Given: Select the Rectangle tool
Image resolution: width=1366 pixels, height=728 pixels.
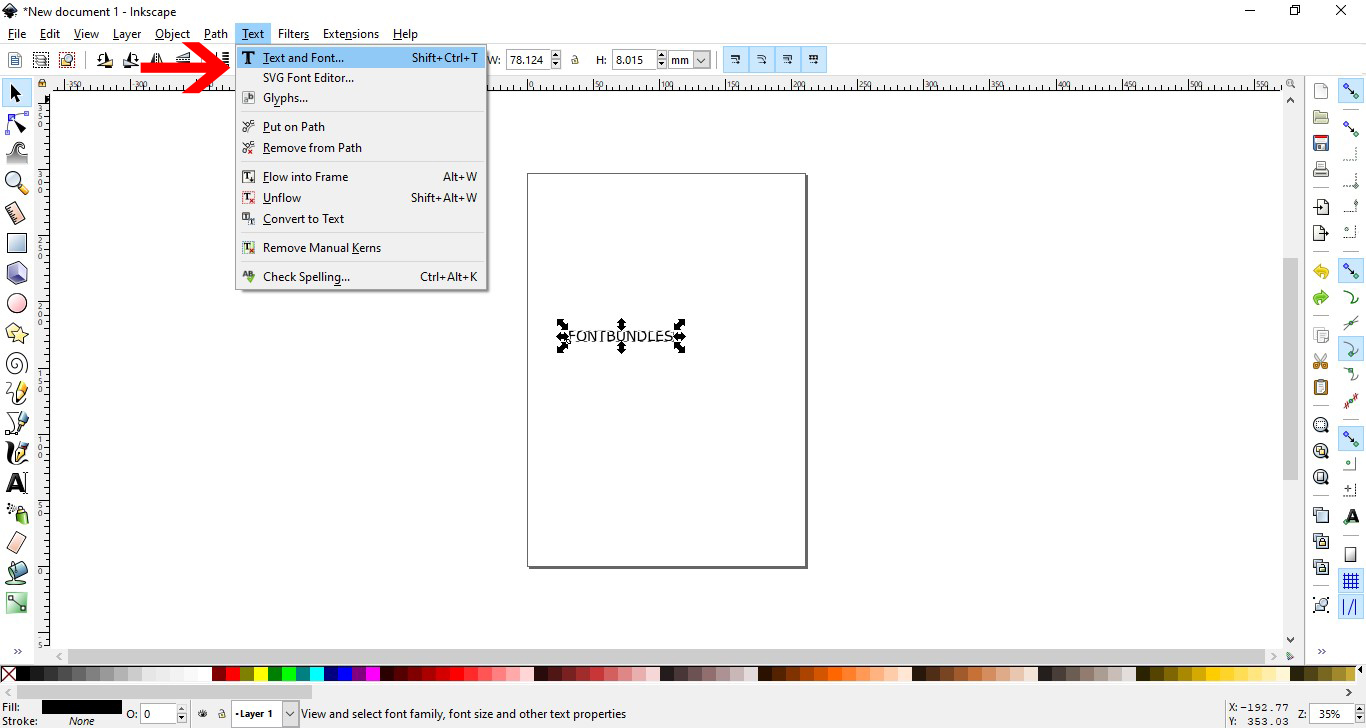Looking at the screenshot, I should click(x=16, y=243).
